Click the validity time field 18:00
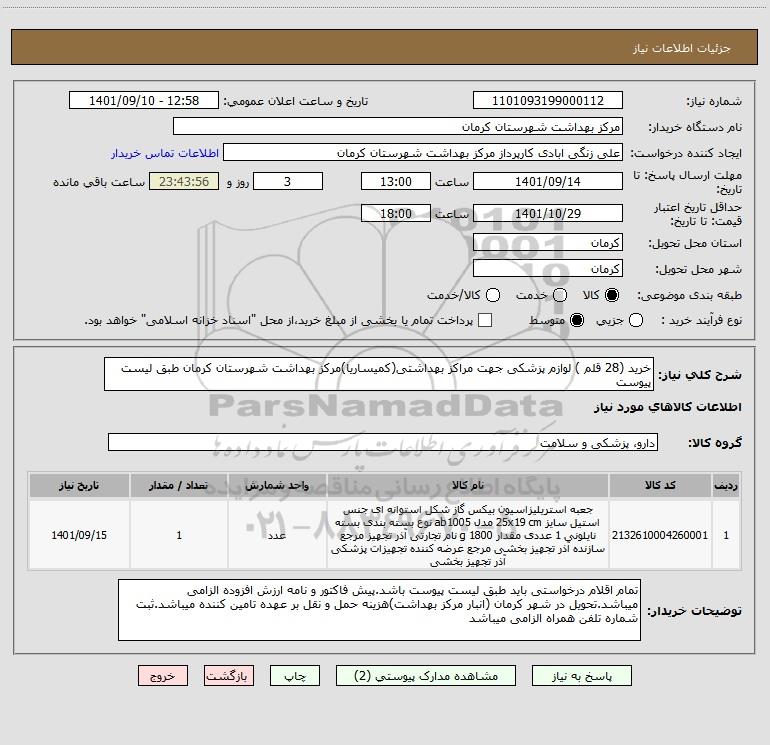The height and width of the screenshot is (745, 770). 396,213
